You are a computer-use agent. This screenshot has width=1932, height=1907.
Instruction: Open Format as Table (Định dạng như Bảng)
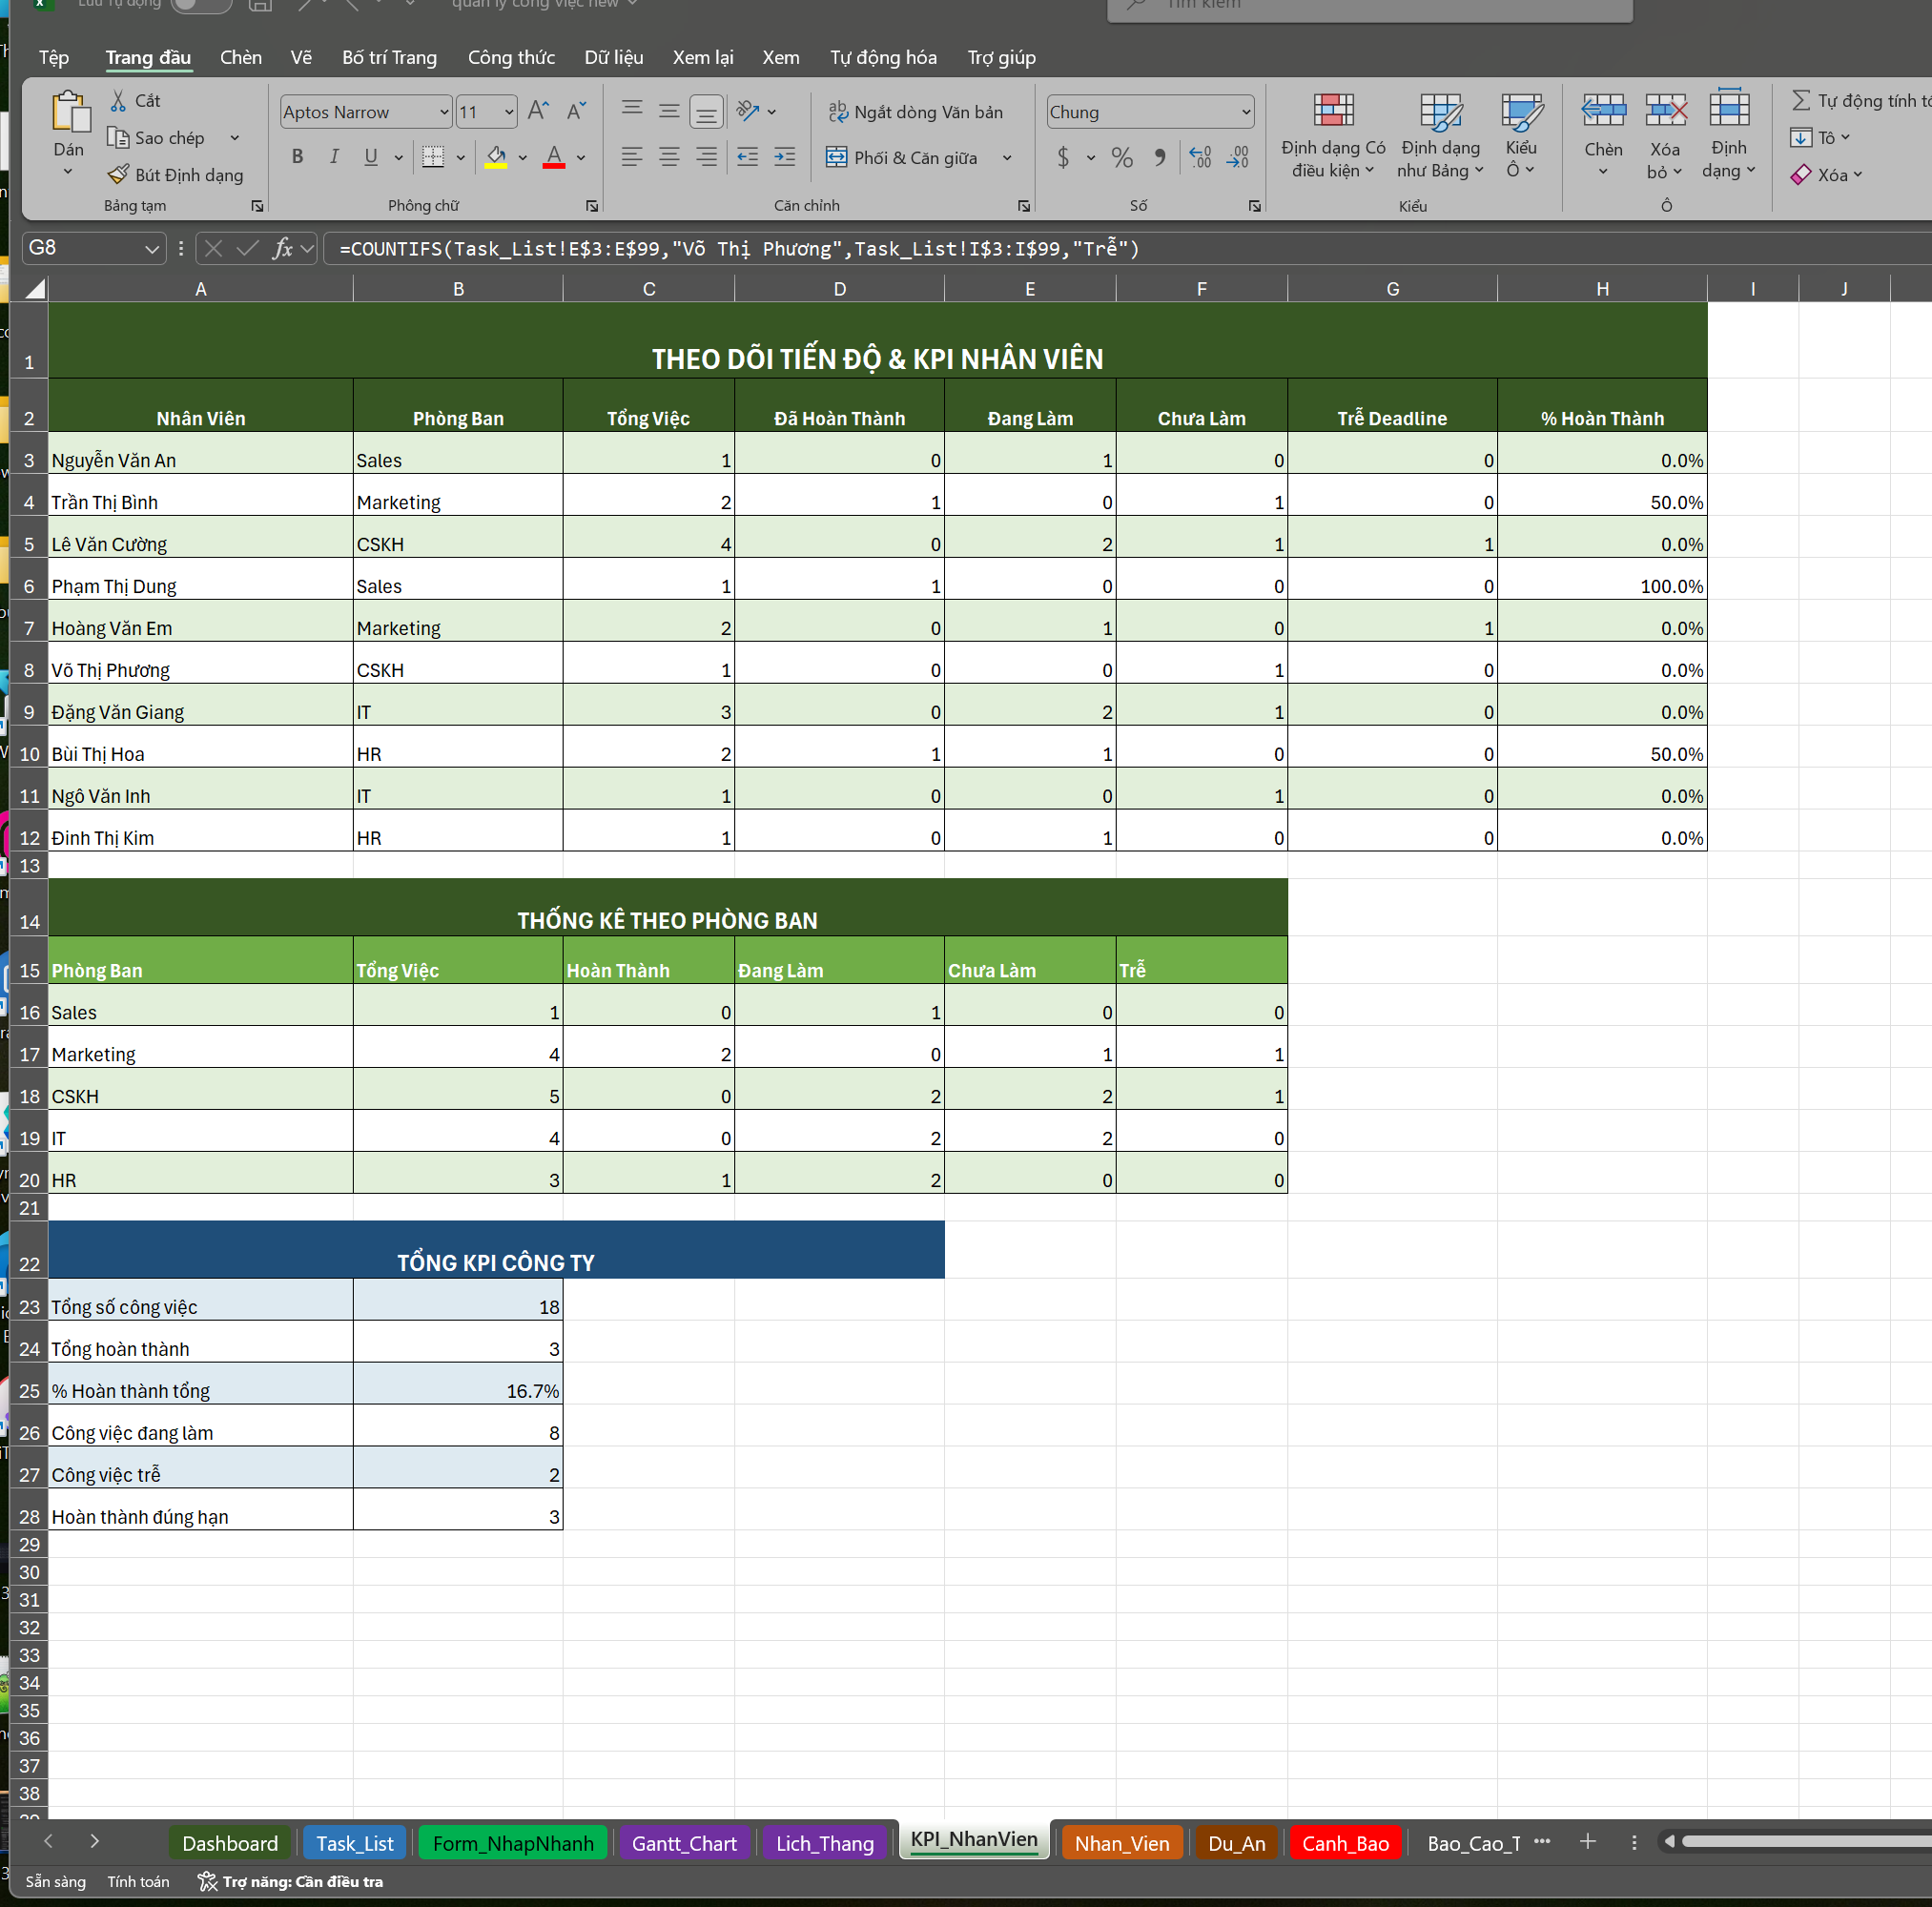tap(1440, 137)
